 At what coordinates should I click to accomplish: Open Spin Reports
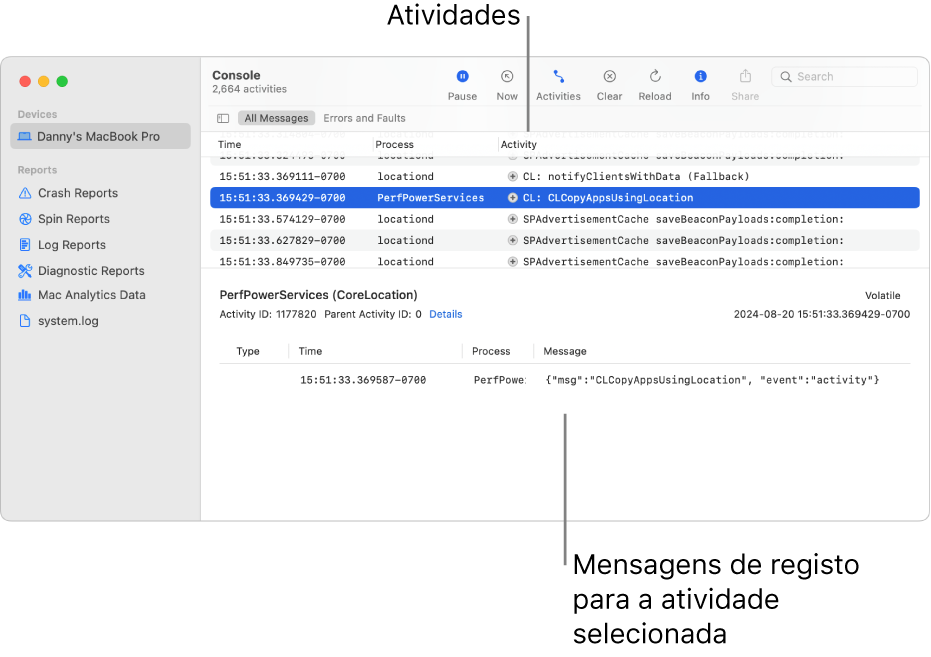click(x=74, y=219)
